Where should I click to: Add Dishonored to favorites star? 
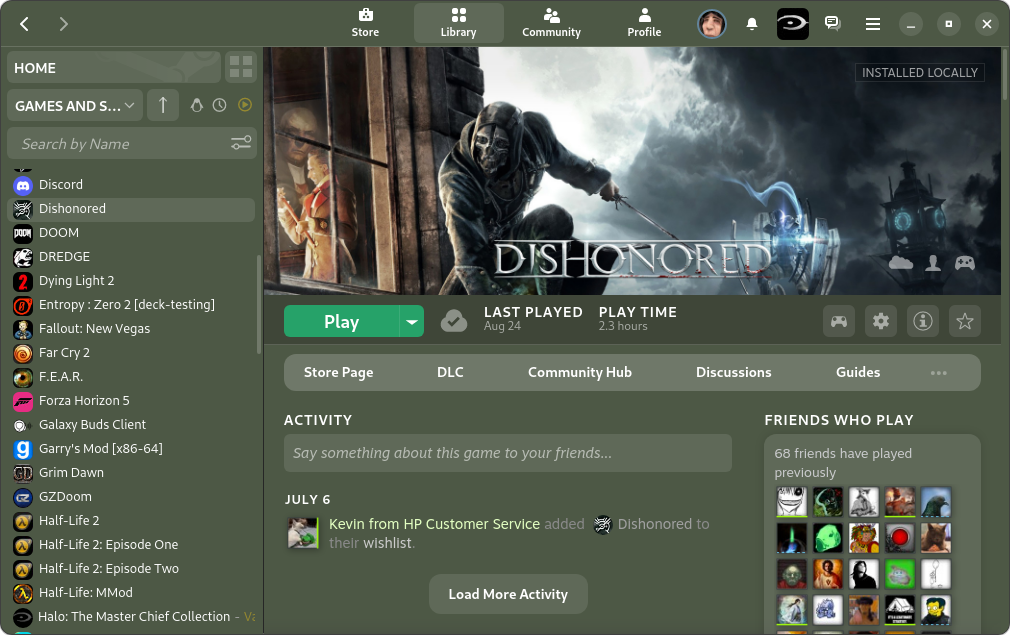tap(964, 321)
